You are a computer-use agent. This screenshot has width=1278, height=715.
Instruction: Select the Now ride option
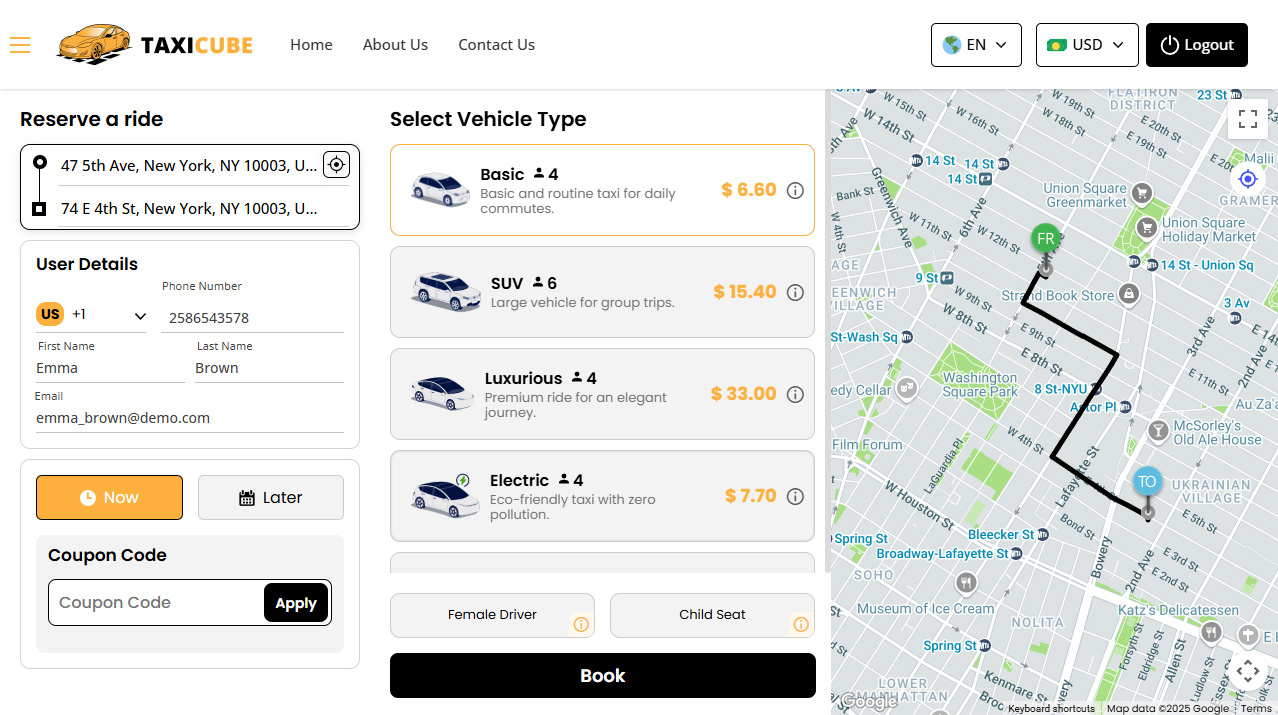(x=109, y=497)
